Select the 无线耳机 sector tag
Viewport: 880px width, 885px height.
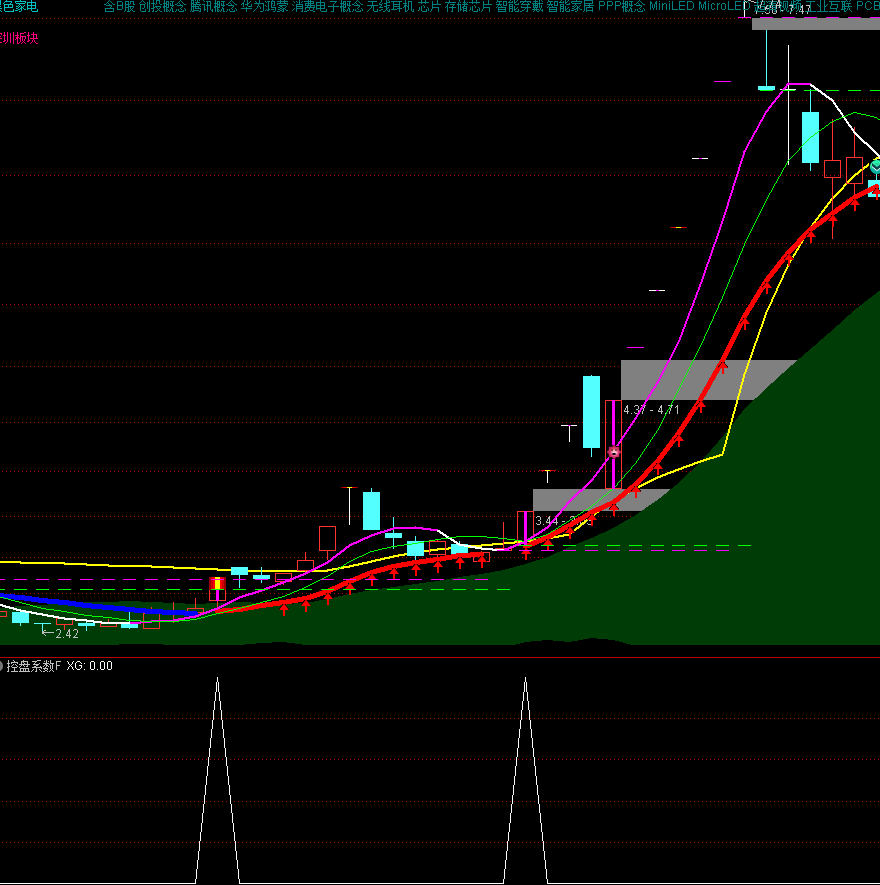pyautogui.click(x=390, y=6)
